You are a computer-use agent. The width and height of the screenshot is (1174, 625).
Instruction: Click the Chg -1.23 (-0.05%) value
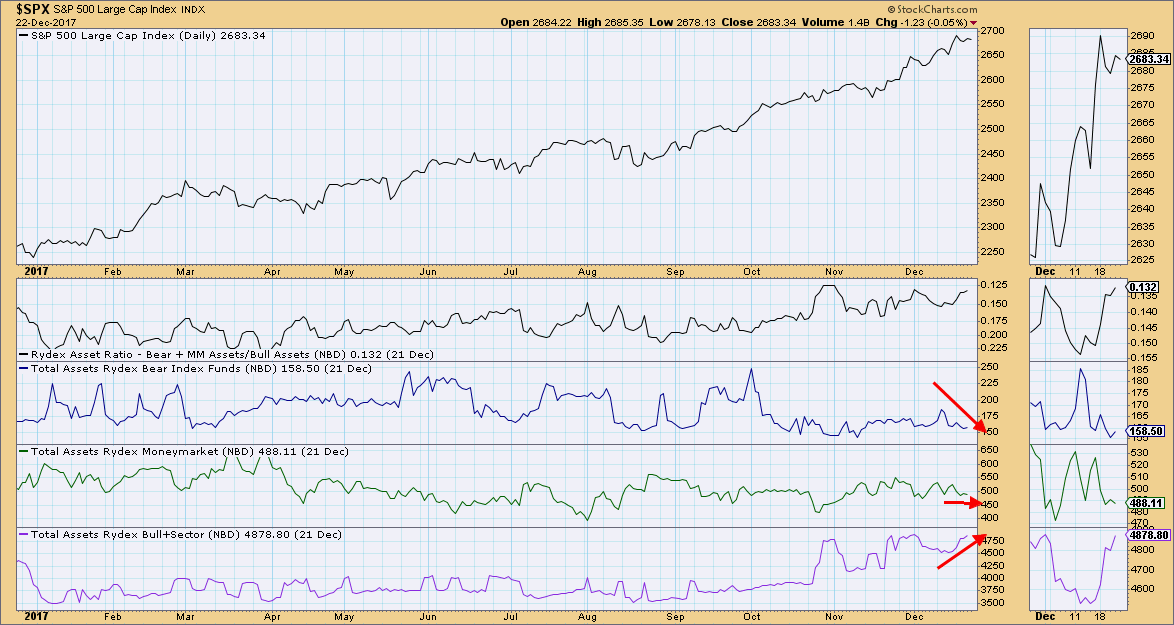tap(919, 22)
